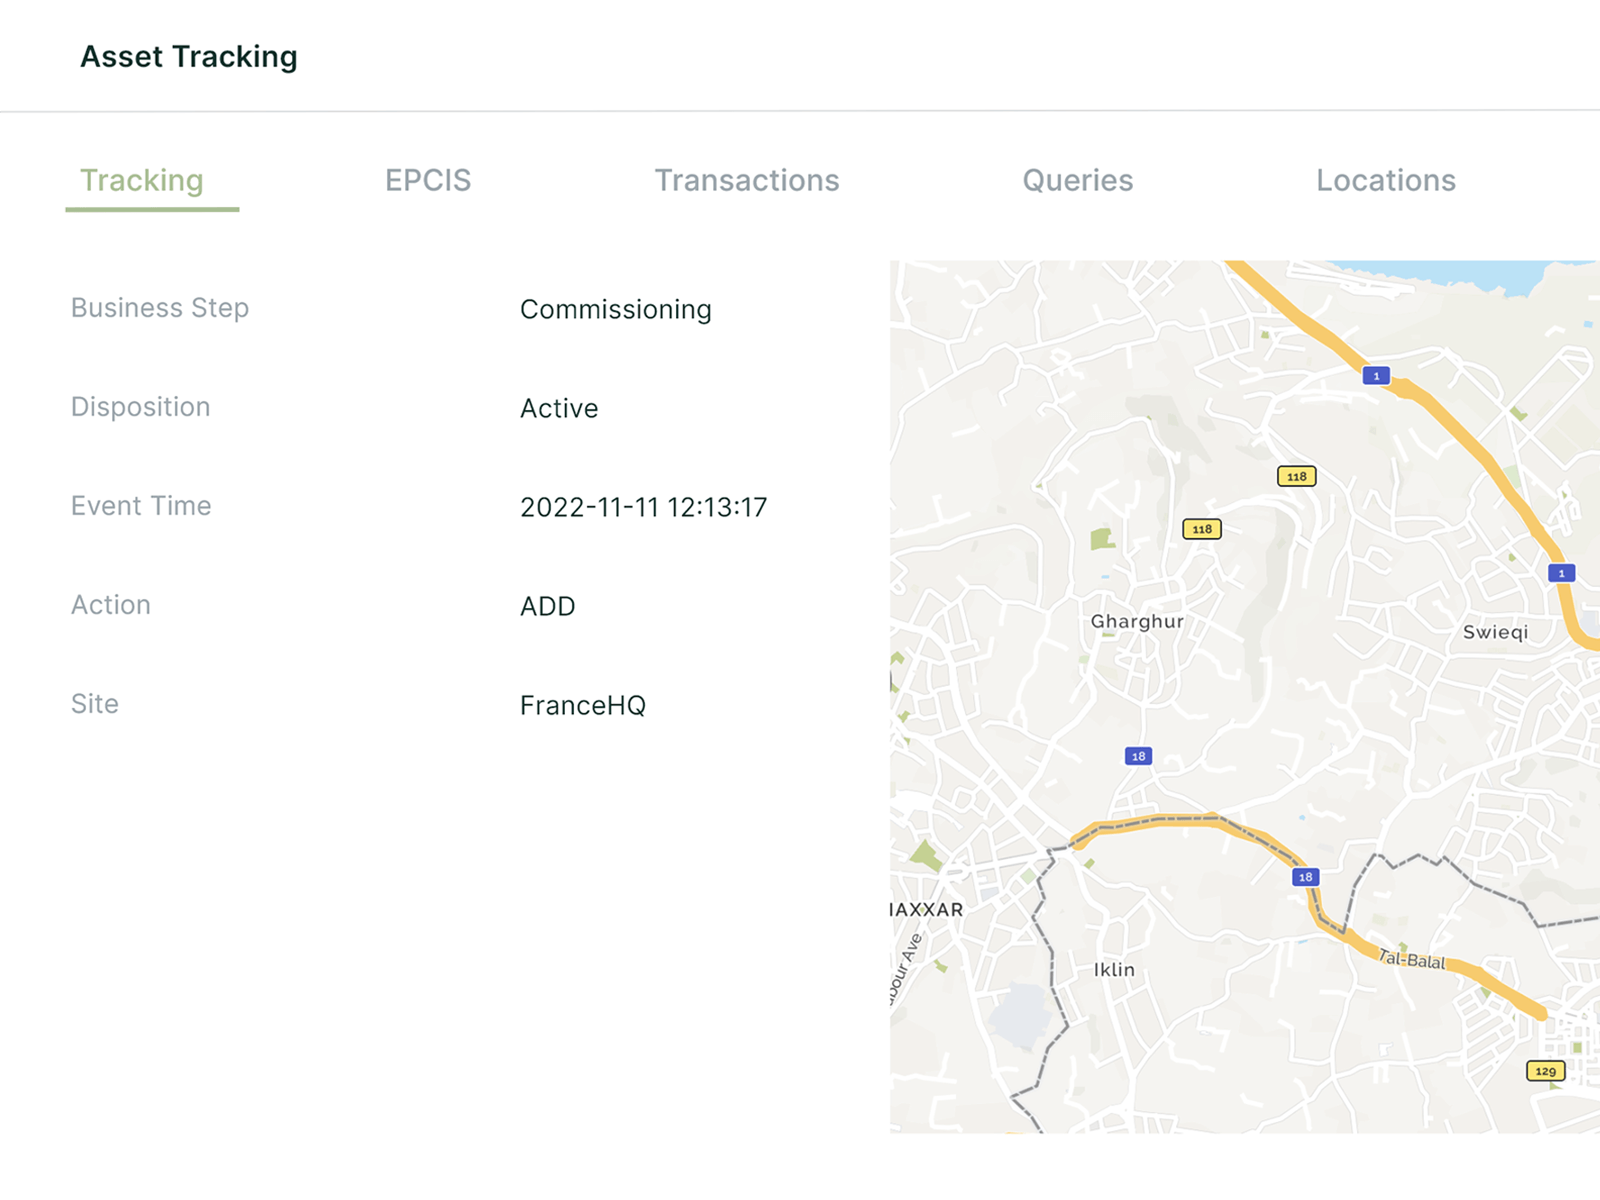Screen dimensions: 1600x1200
Task: Select the Locations tab
Action: [1385, 180]
